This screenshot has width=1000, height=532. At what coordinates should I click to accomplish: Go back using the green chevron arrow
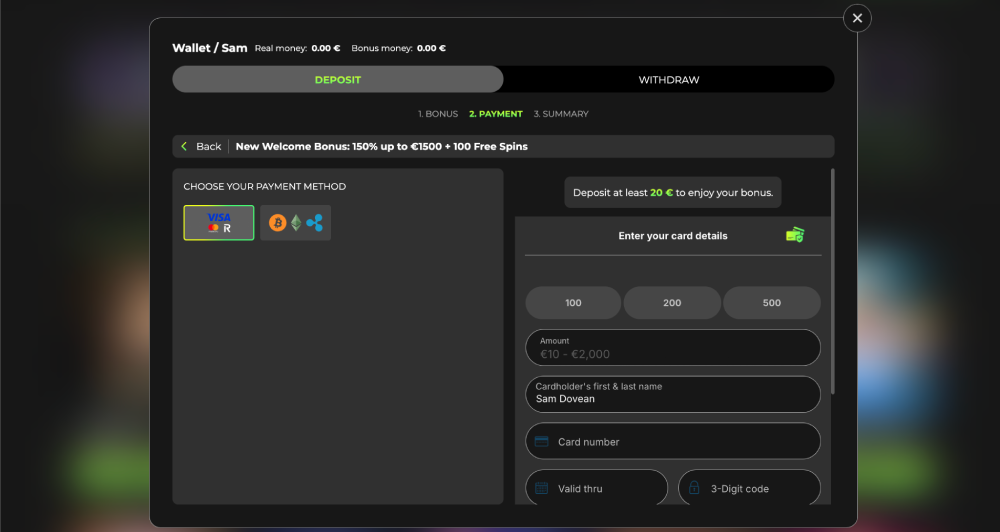(x=184, y=146)
